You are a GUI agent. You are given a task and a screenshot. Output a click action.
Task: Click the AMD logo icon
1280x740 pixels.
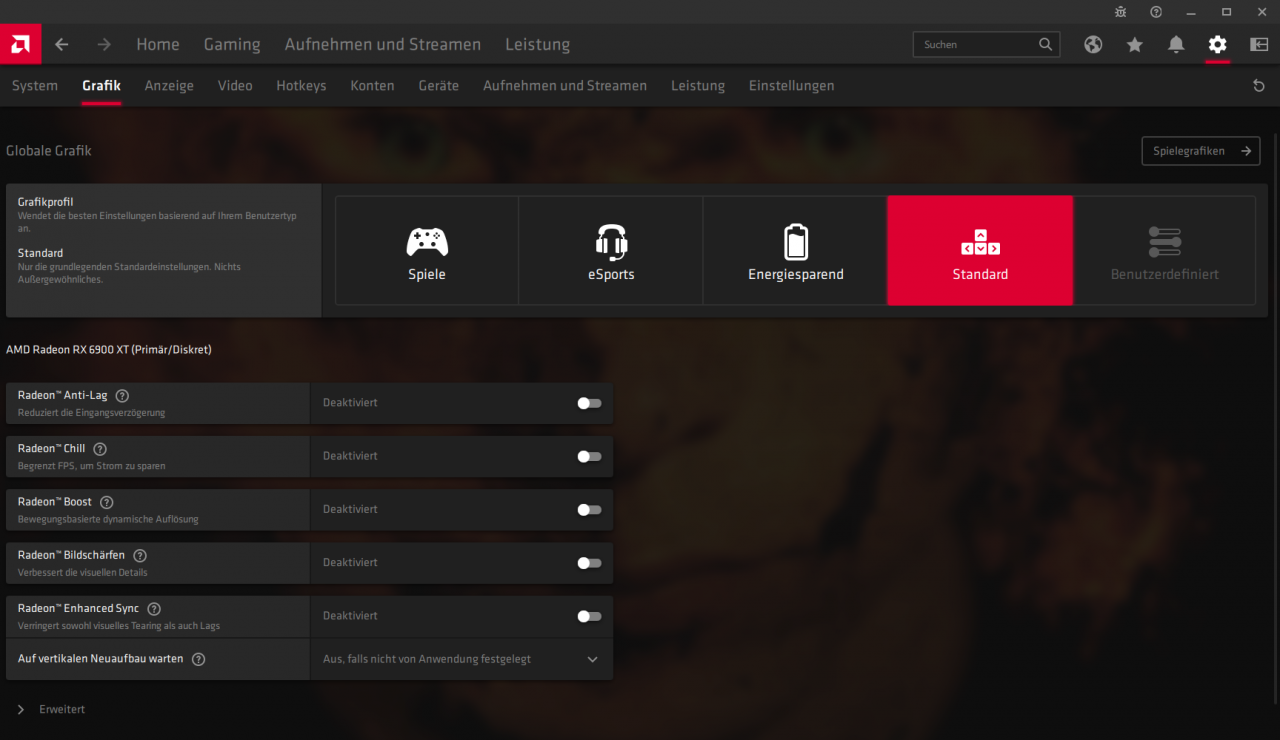tap(20, 44)
